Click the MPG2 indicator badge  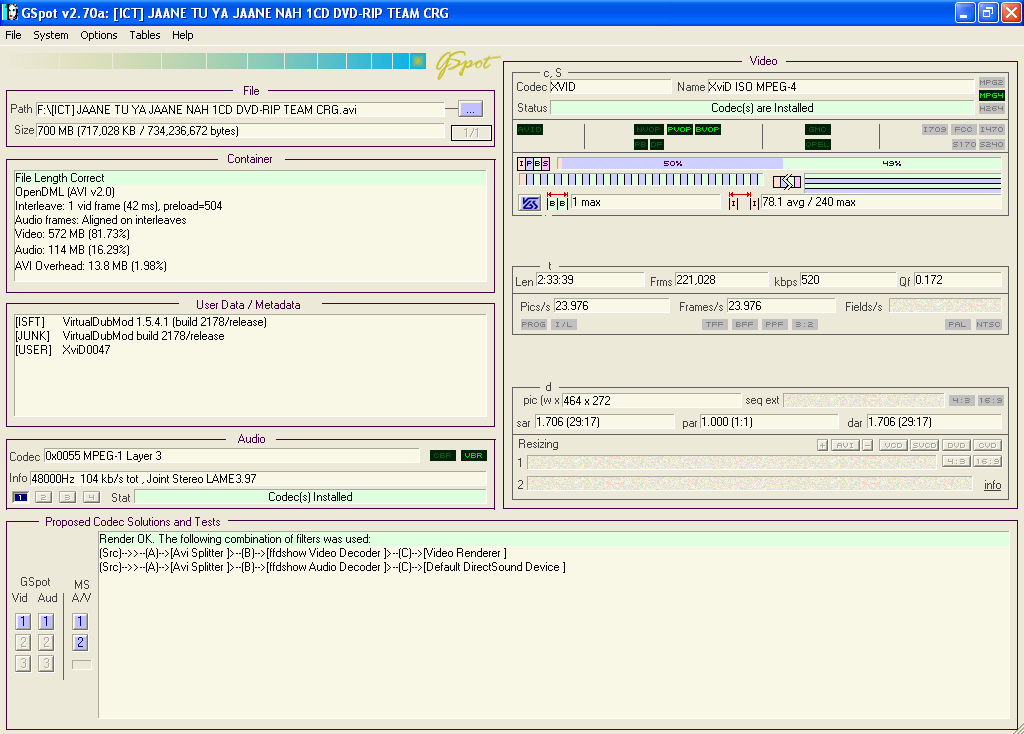pyautogui.click(x=991, y=82)
